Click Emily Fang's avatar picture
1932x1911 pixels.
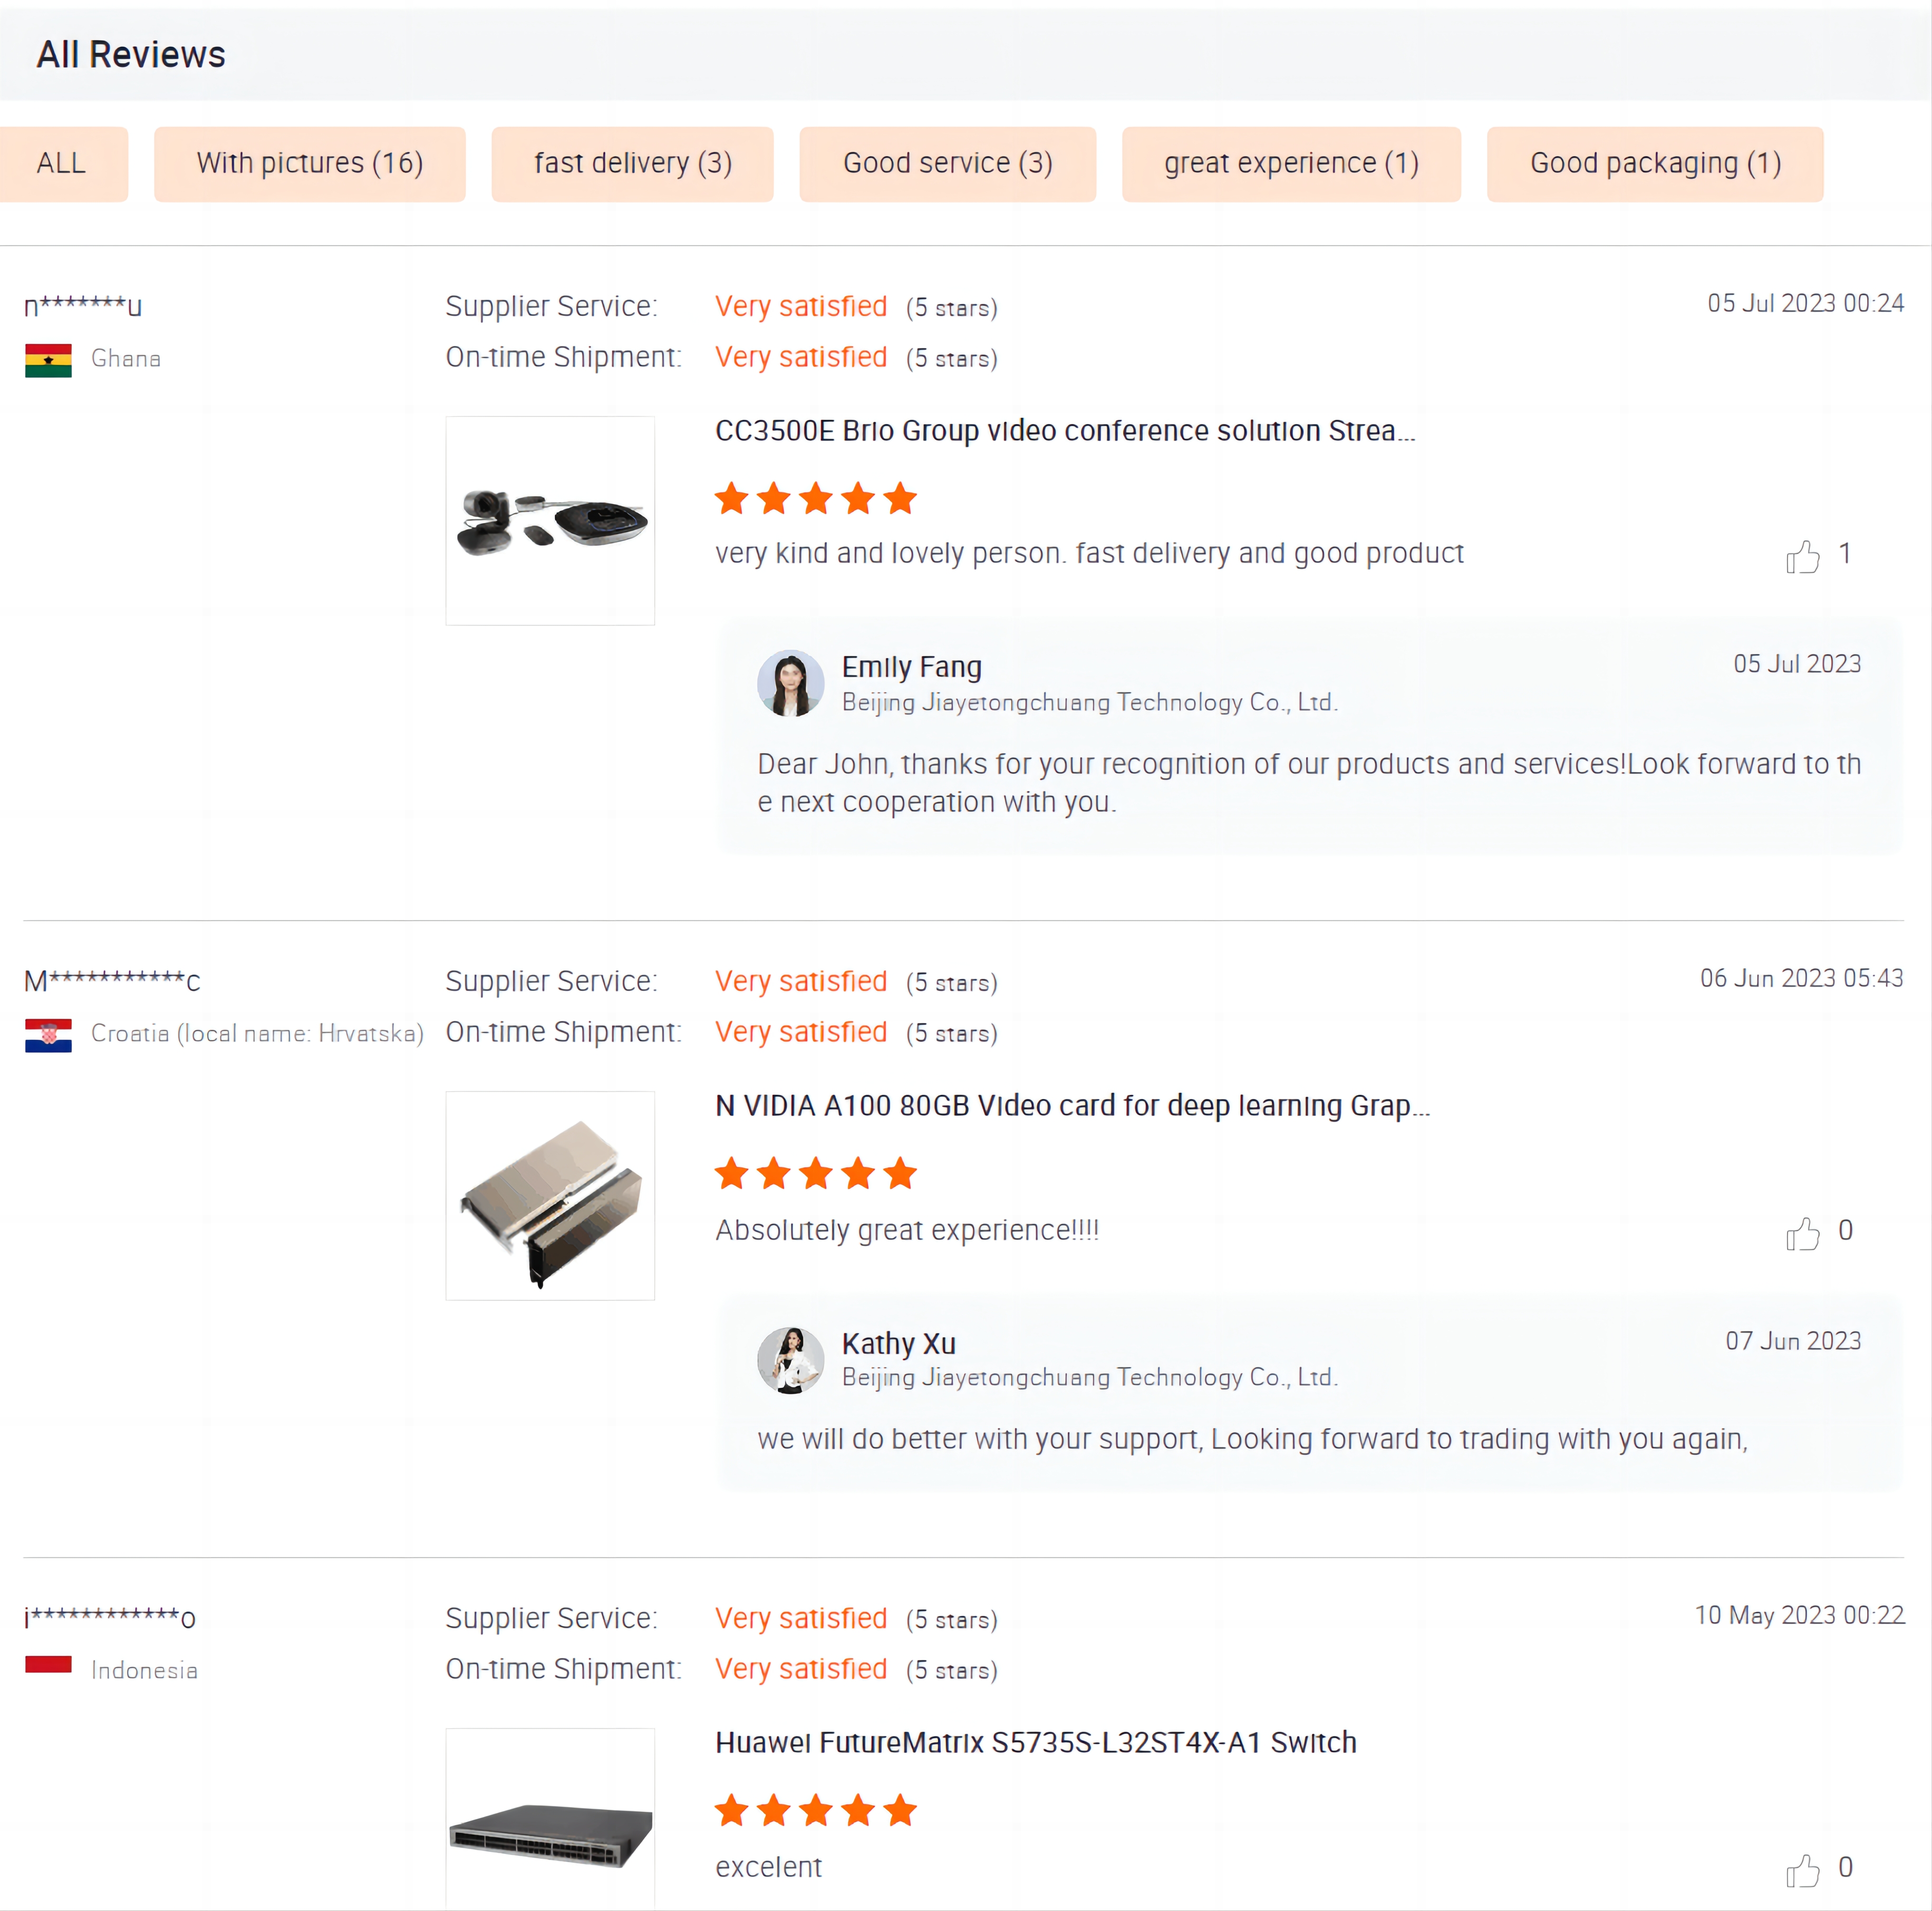pos(790,684)
